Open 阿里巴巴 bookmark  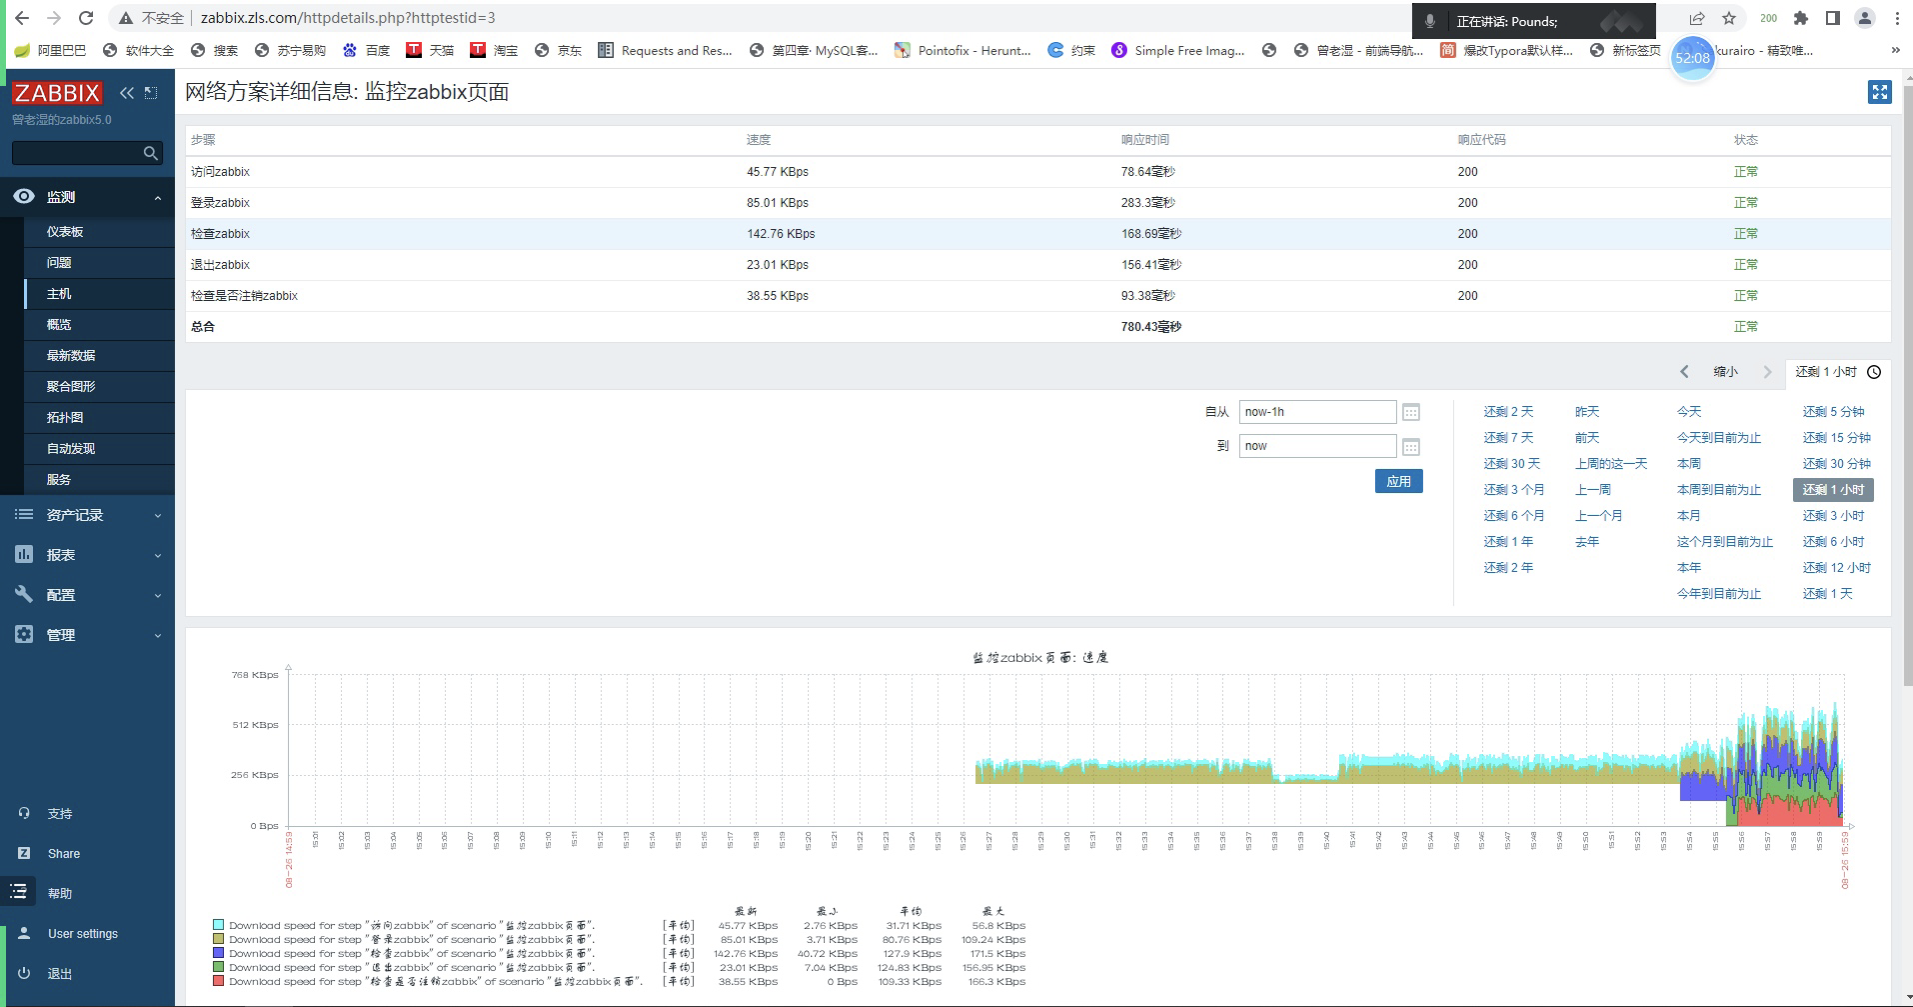click(x=50, y=50)
